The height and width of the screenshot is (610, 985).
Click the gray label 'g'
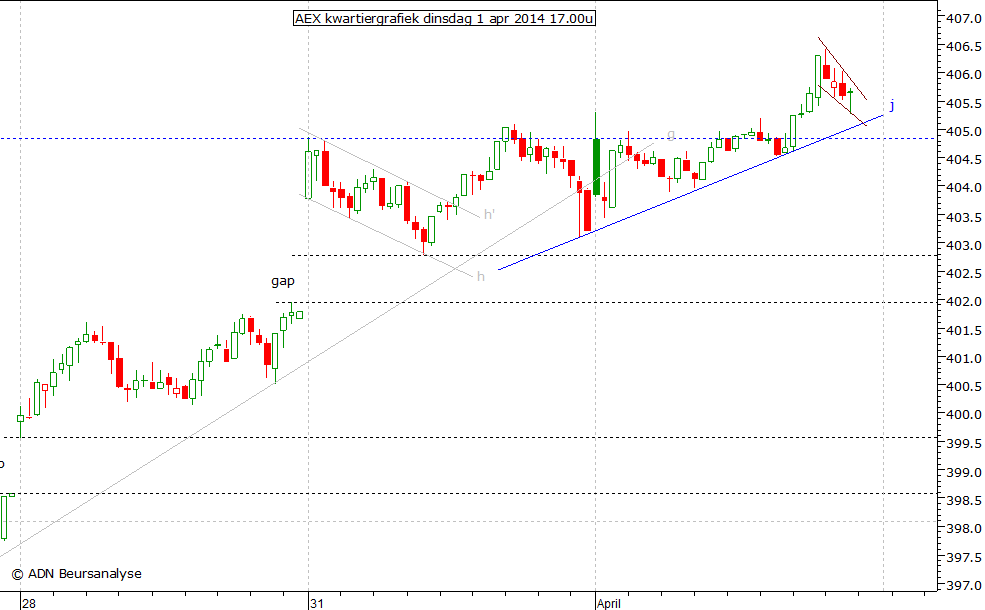(x=671, y=134)
